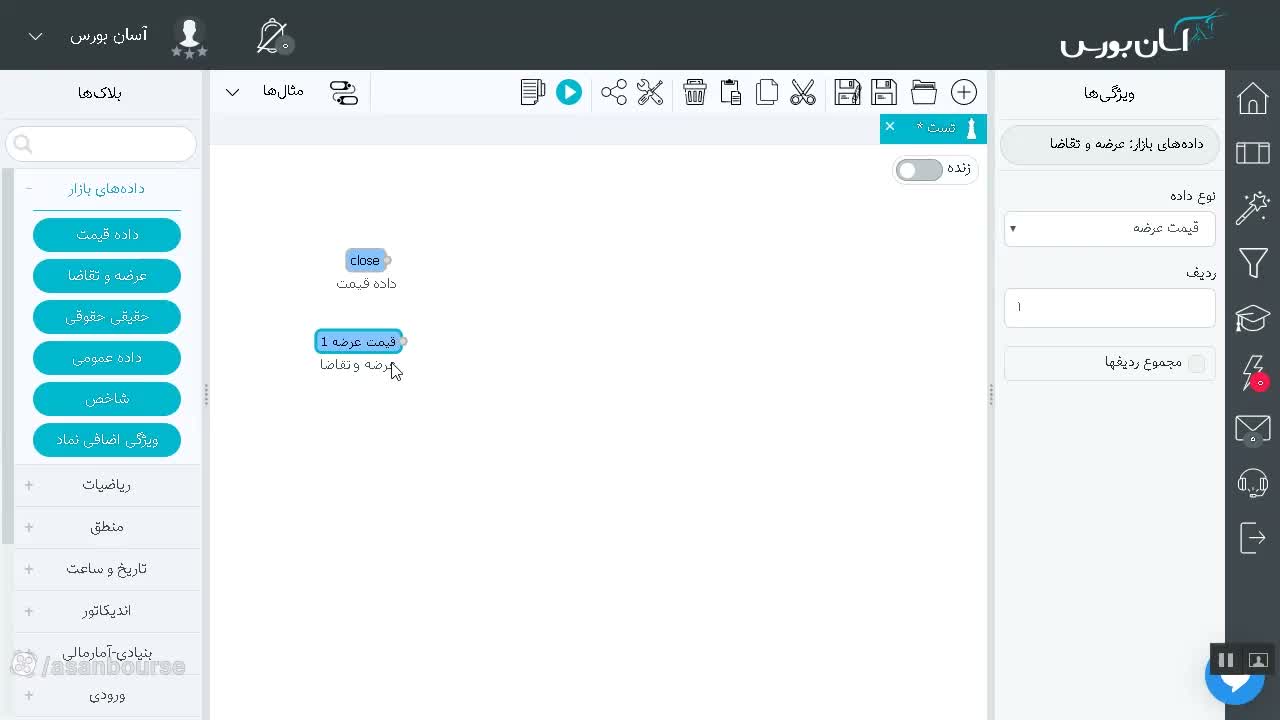Click the بنیادی-آمارمالی category label
This screenshot has width=1280, height=720.
click(107, 653)
